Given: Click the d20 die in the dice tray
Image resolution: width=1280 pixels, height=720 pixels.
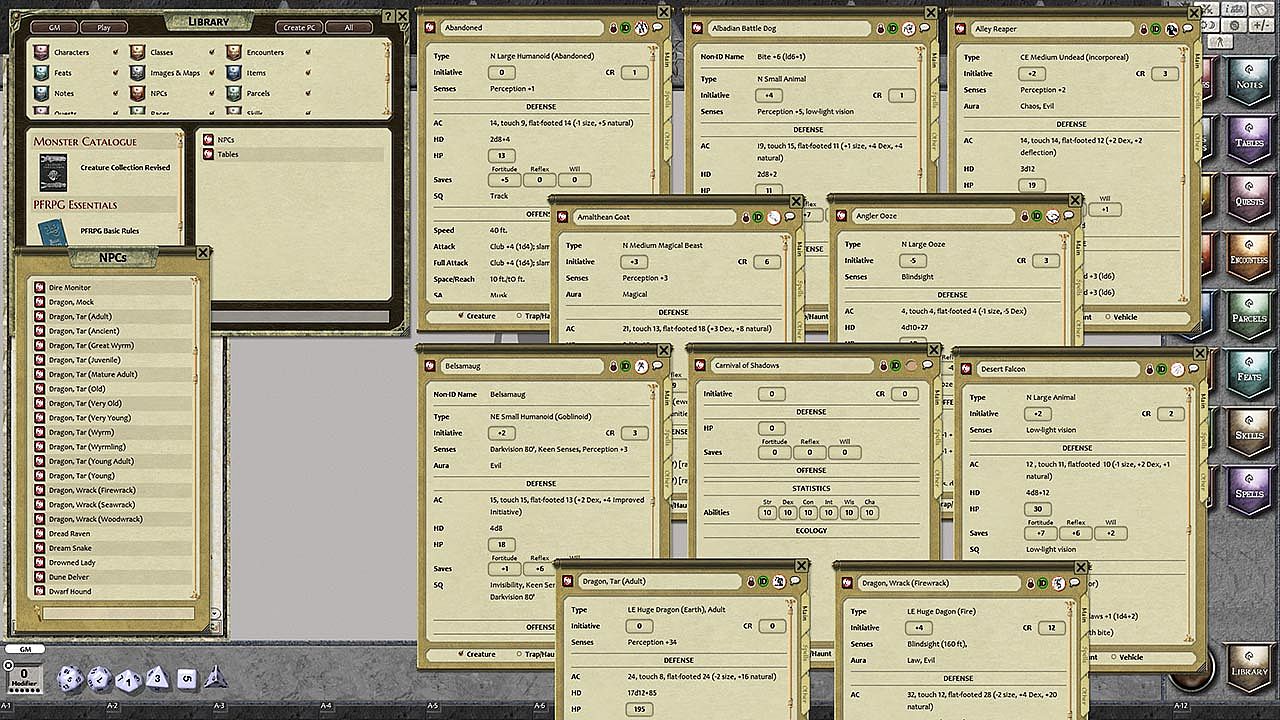Looking at the screenshot, I should 68,679.
